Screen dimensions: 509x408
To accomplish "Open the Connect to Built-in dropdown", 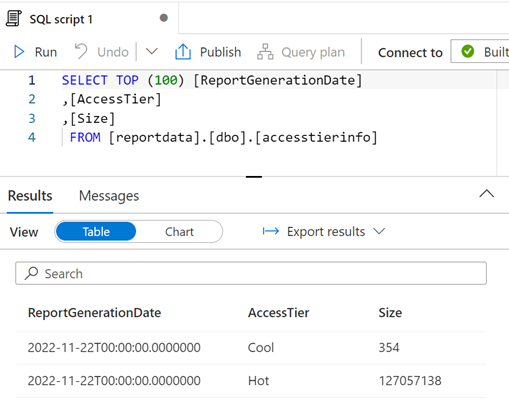I will (480, 51).
